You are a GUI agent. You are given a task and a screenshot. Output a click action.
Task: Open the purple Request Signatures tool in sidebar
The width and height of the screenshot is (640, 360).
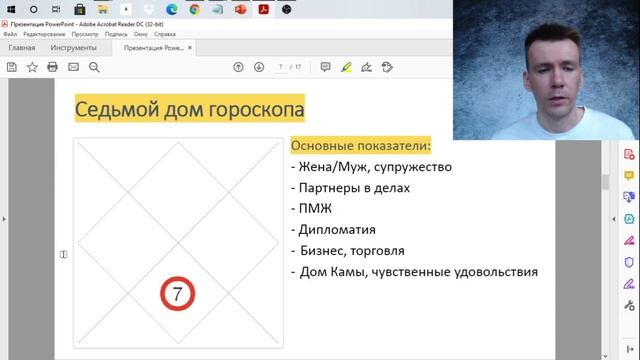point(629,283)
